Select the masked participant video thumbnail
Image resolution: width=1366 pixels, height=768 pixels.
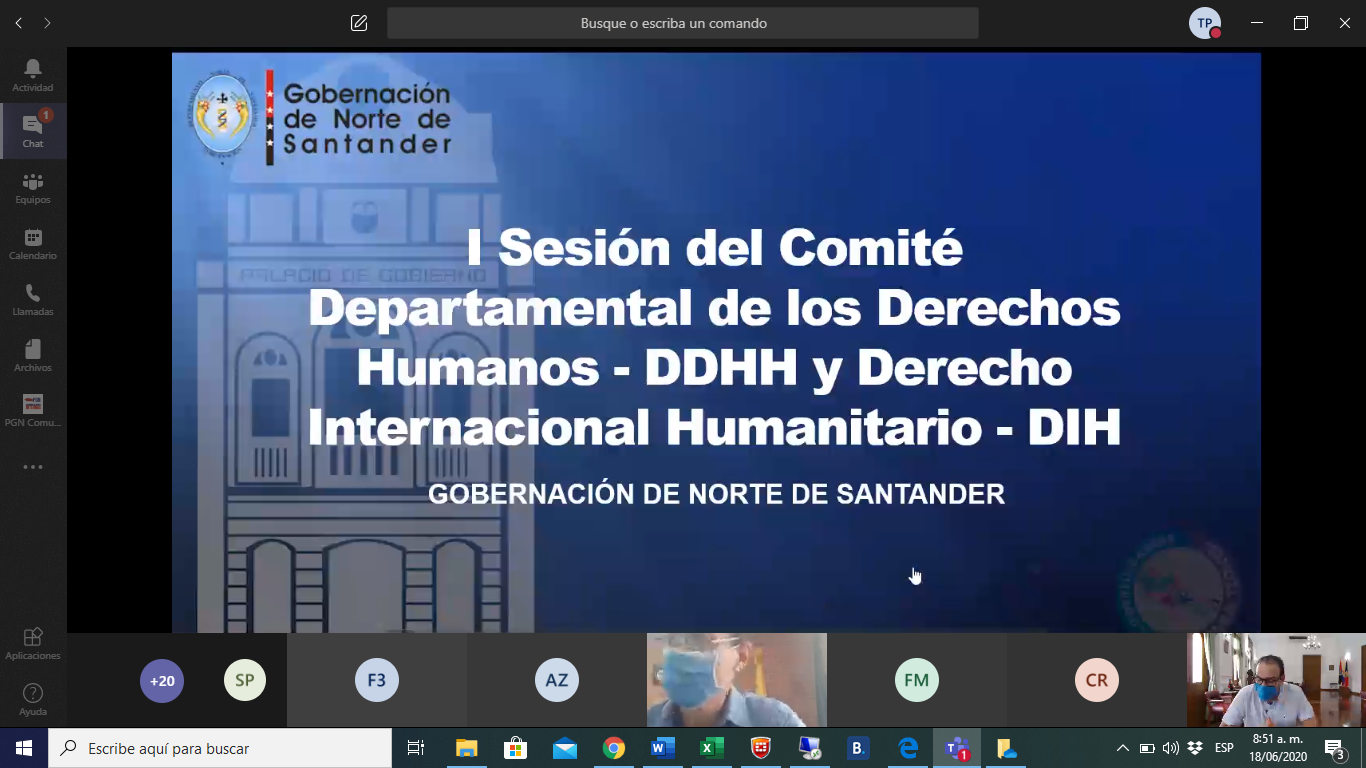coord(736,680)
